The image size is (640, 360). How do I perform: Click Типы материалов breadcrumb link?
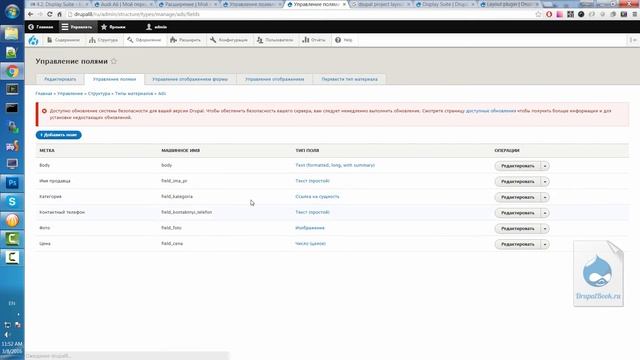134,93
